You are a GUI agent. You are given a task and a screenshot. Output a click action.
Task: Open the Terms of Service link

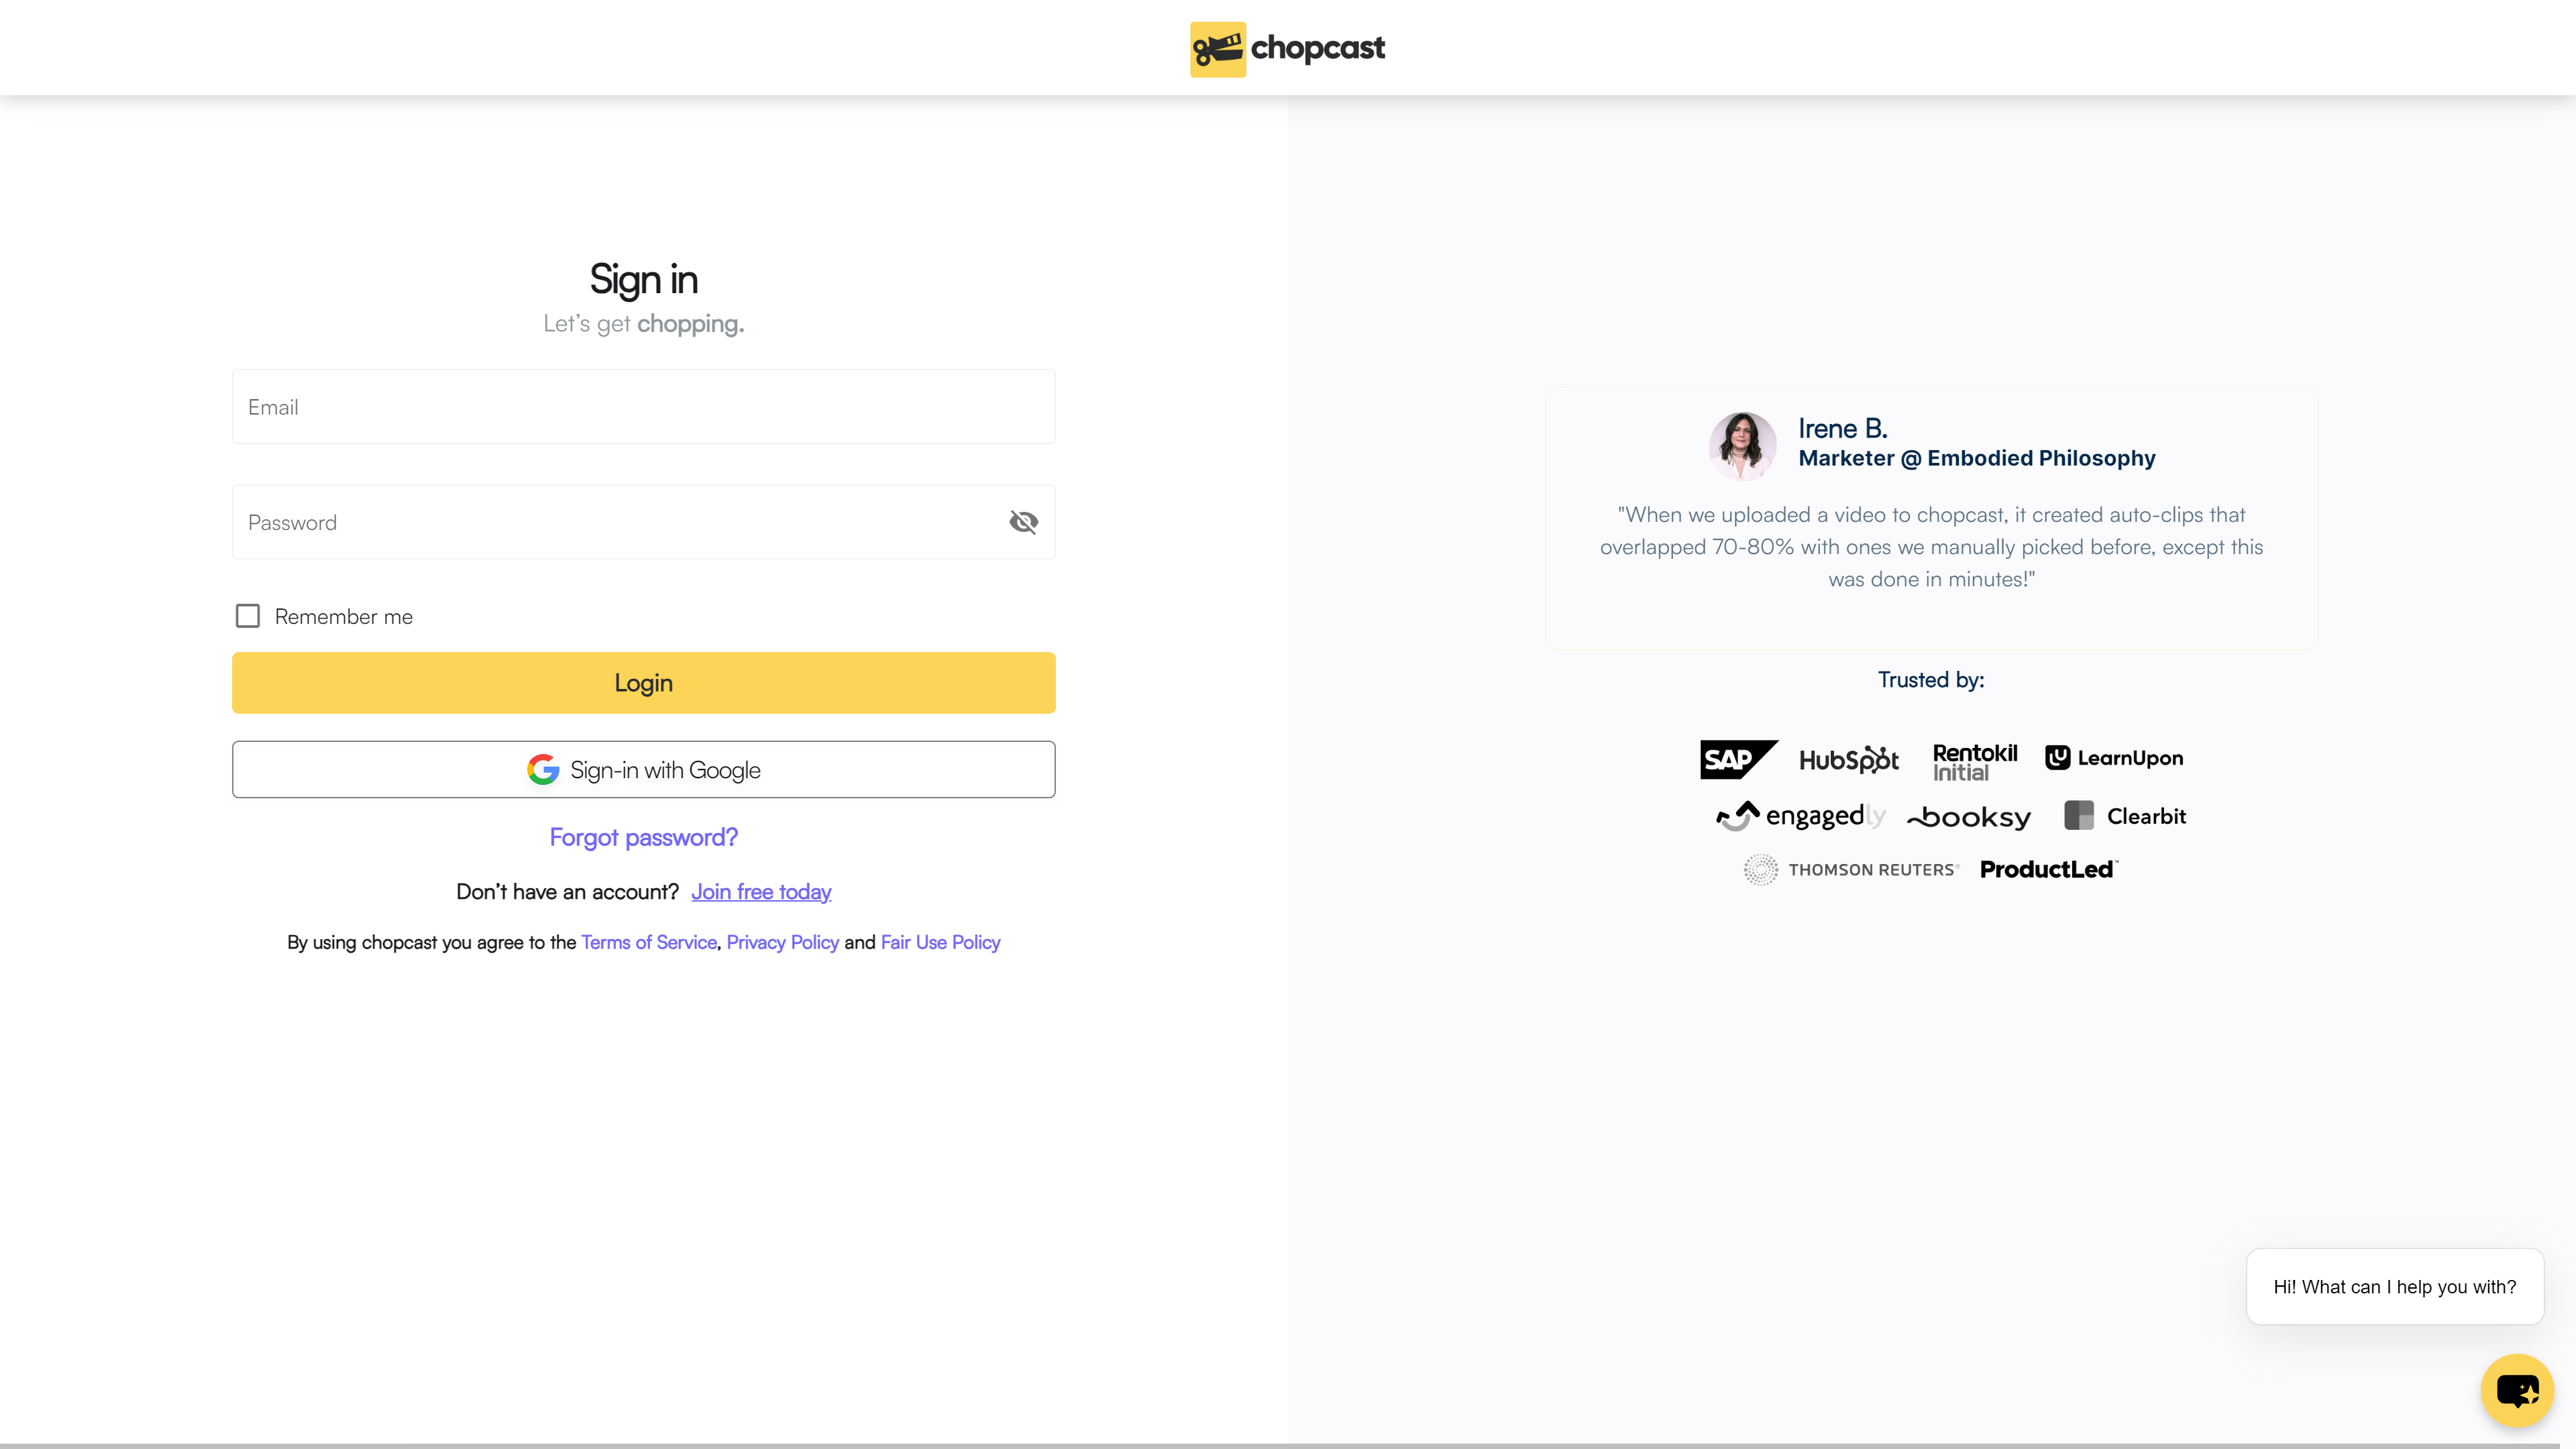click(648, 942)
